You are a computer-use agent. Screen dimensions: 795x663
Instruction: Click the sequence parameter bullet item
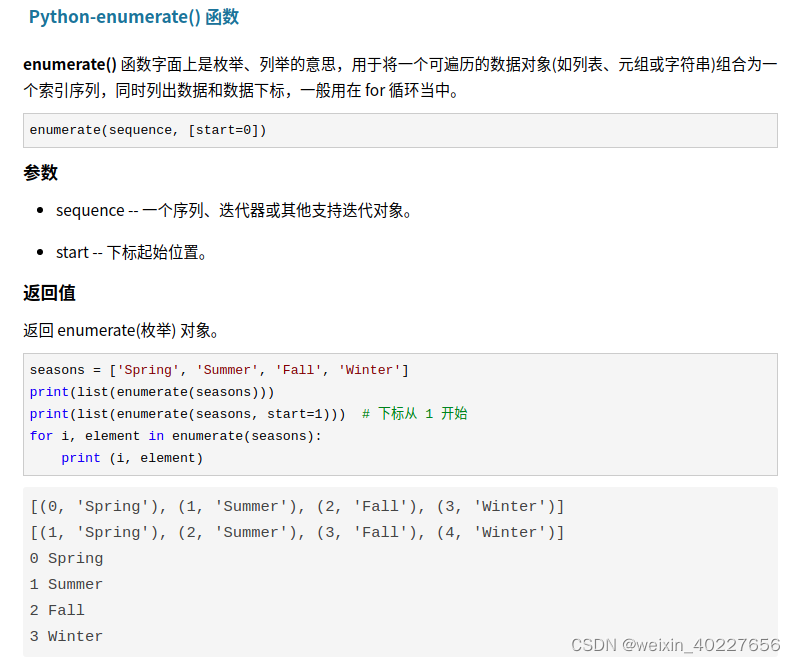pos(234,210)
